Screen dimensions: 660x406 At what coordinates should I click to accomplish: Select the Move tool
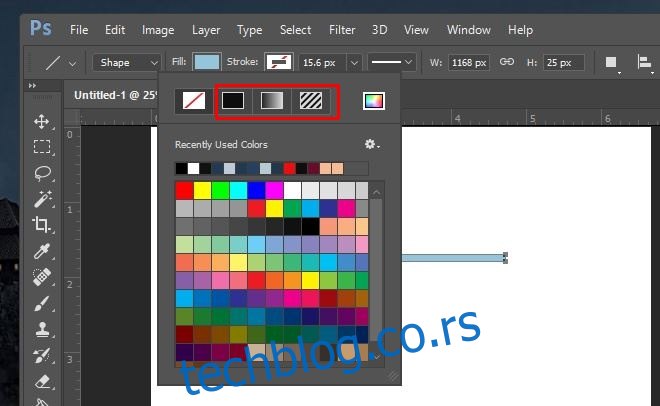point(42,122)
